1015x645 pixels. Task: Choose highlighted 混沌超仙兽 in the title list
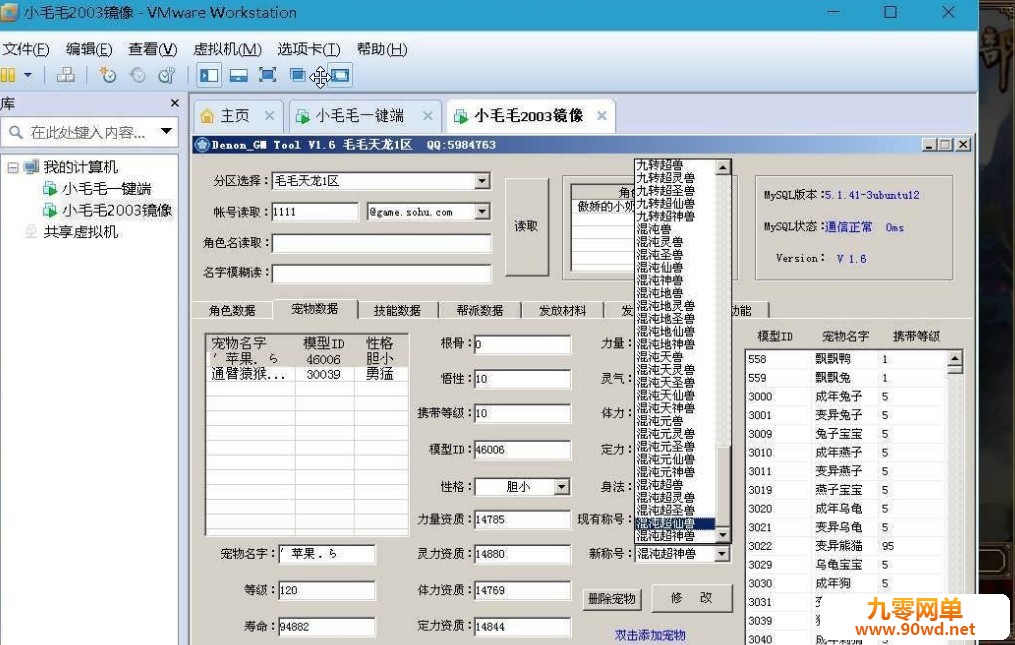click(x=675, y=523)
